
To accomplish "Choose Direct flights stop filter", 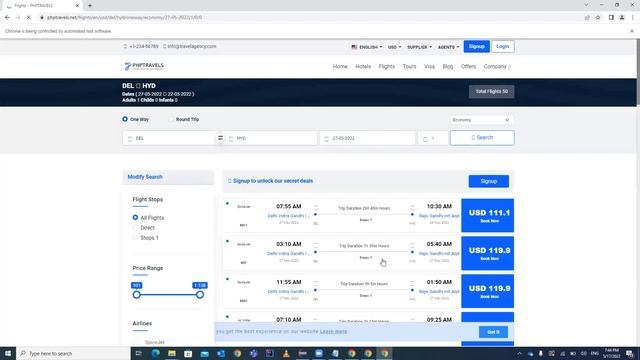I will [x=135, y=228].
